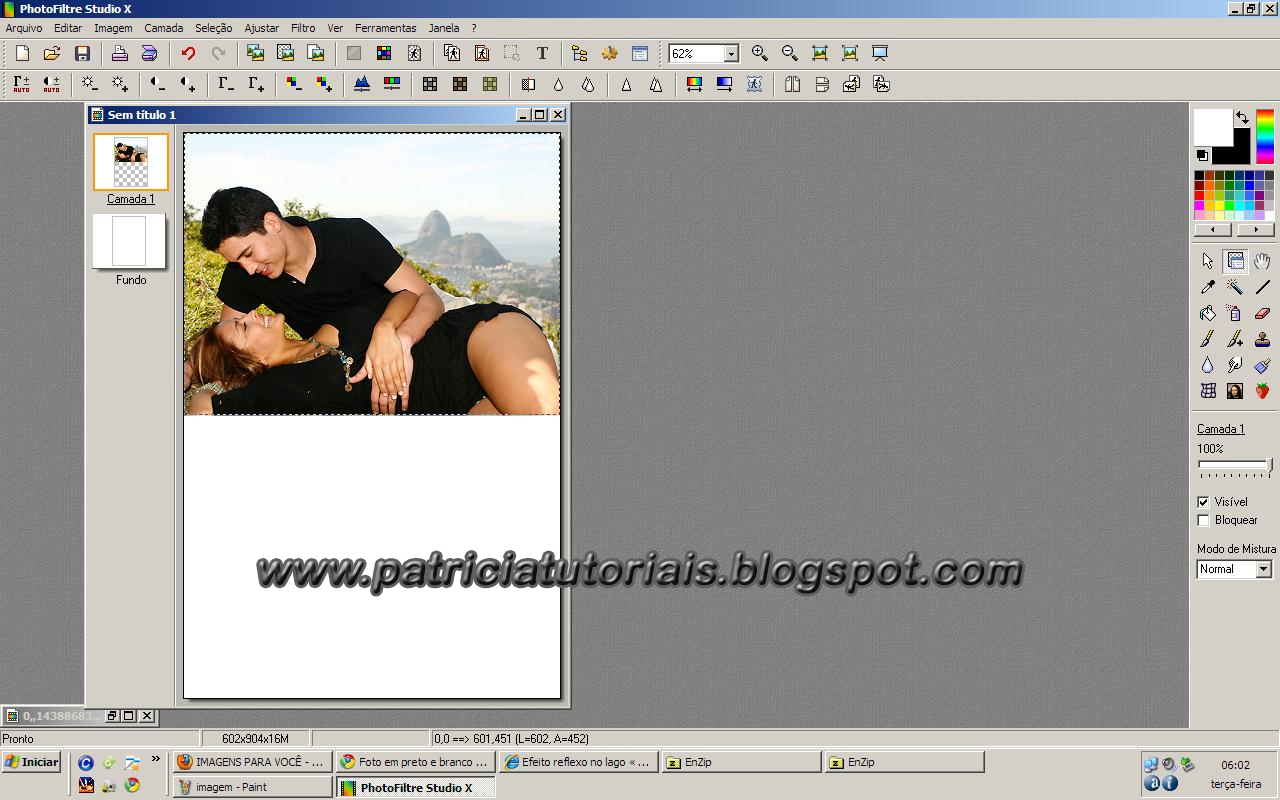Image resolution: width=1280 pixels, height=800 pixels.
Task: Toggle the Visível checkbox
Action: pos(1203,502)
